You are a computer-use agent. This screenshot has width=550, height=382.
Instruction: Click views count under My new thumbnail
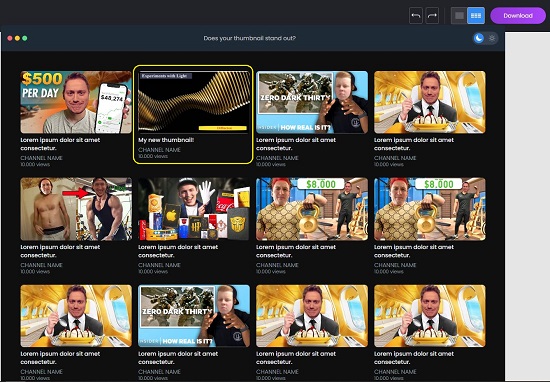tap(153, 156)
